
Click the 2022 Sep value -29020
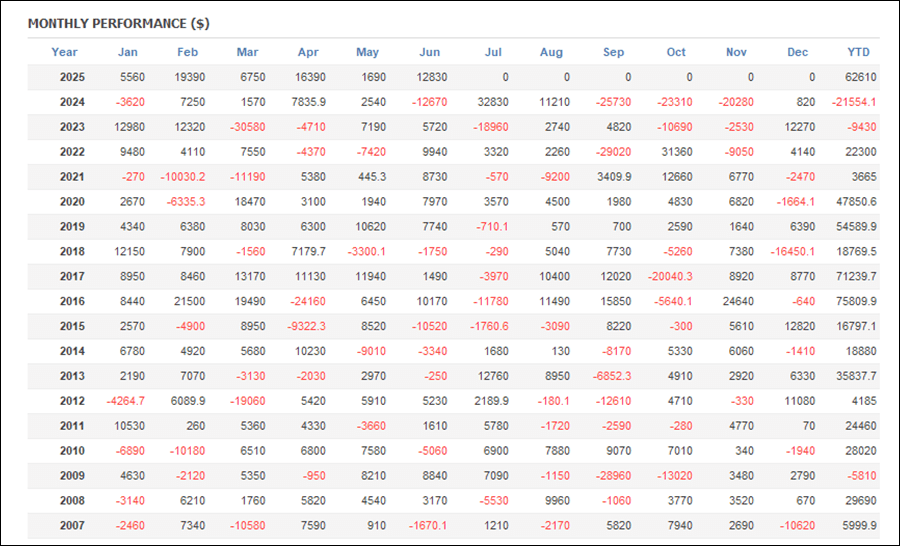pos(614,152)
